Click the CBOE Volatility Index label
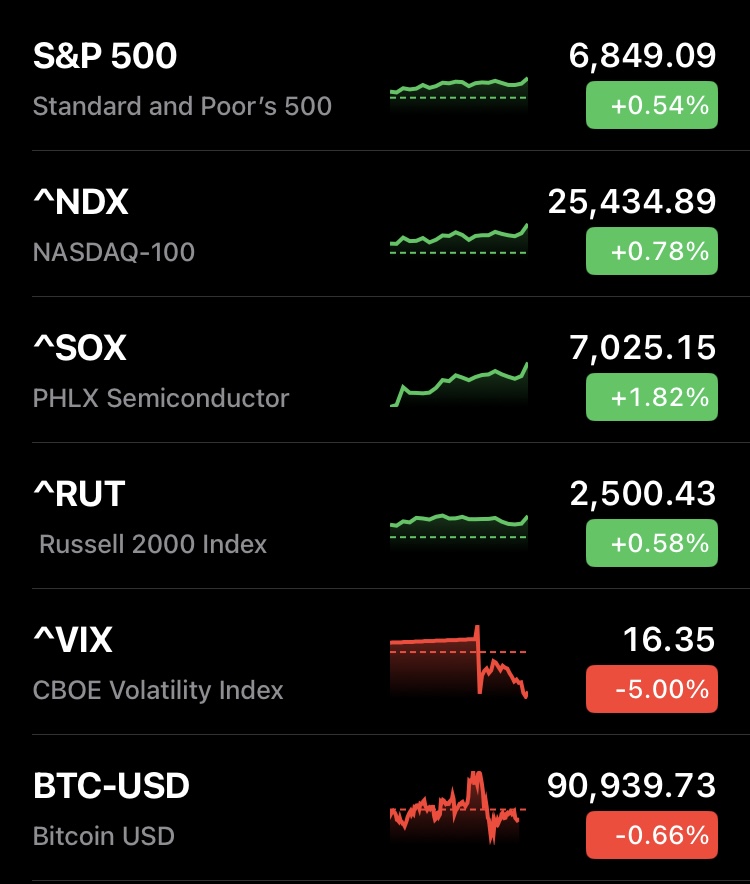750x884 pixels. [x=158, y=691]
